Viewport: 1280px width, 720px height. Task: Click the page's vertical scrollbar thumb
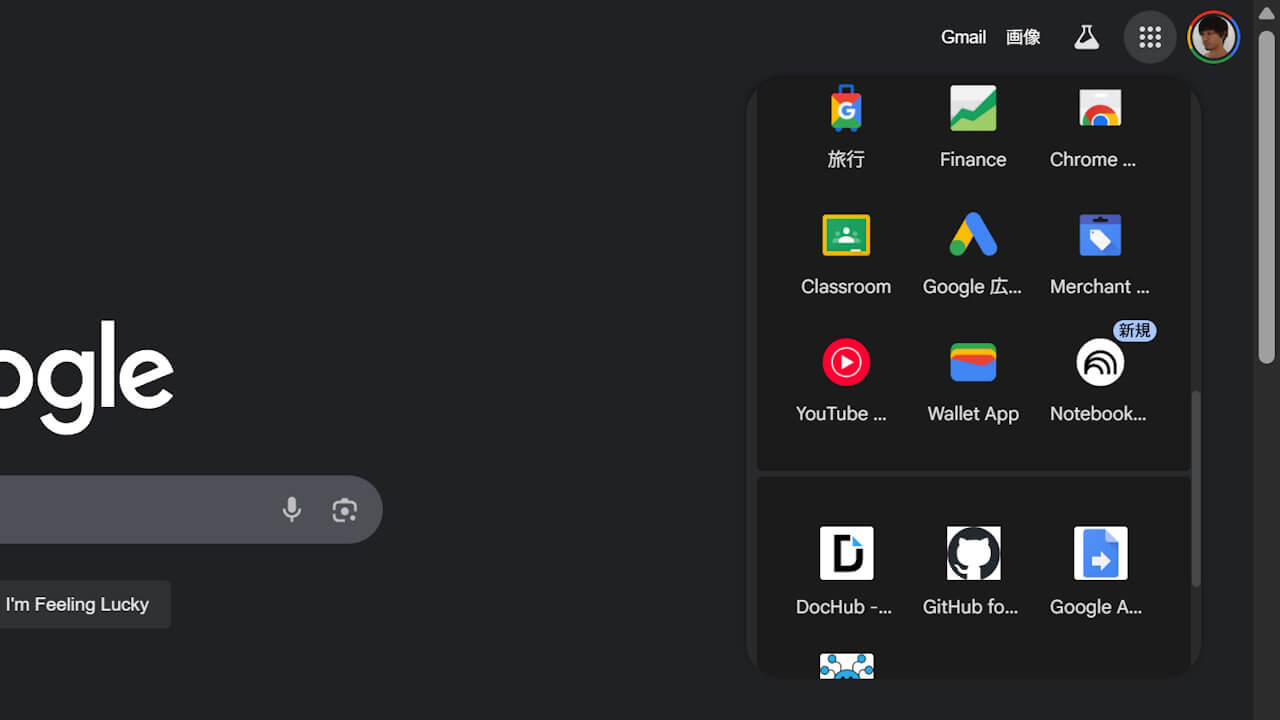[1267, 195]
